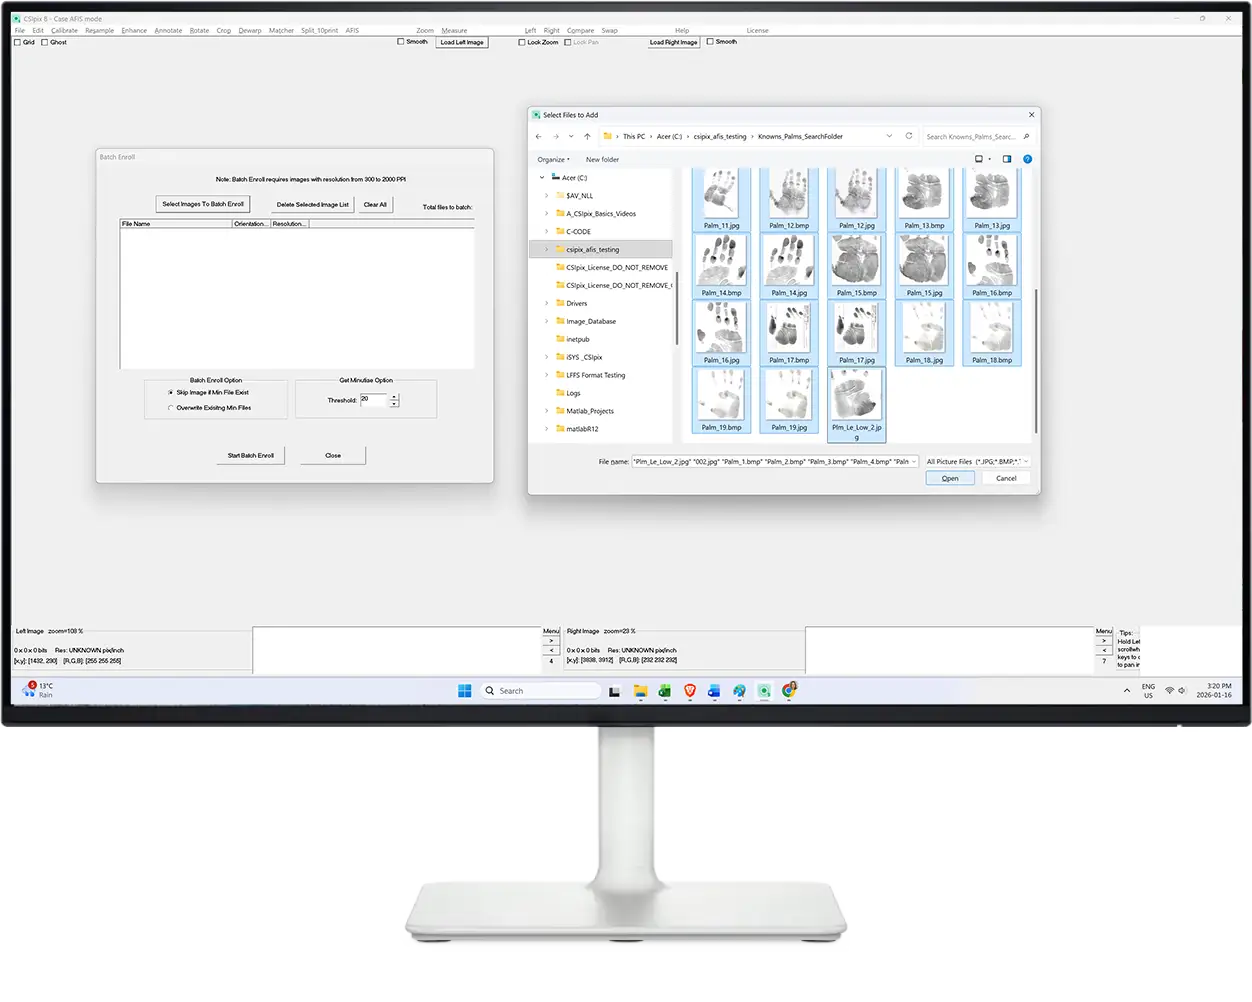Viewport: 1252px width, 1002px height.
Task: Collapse the Acer (C:) tree node
Action: click(x=542, y=178)
